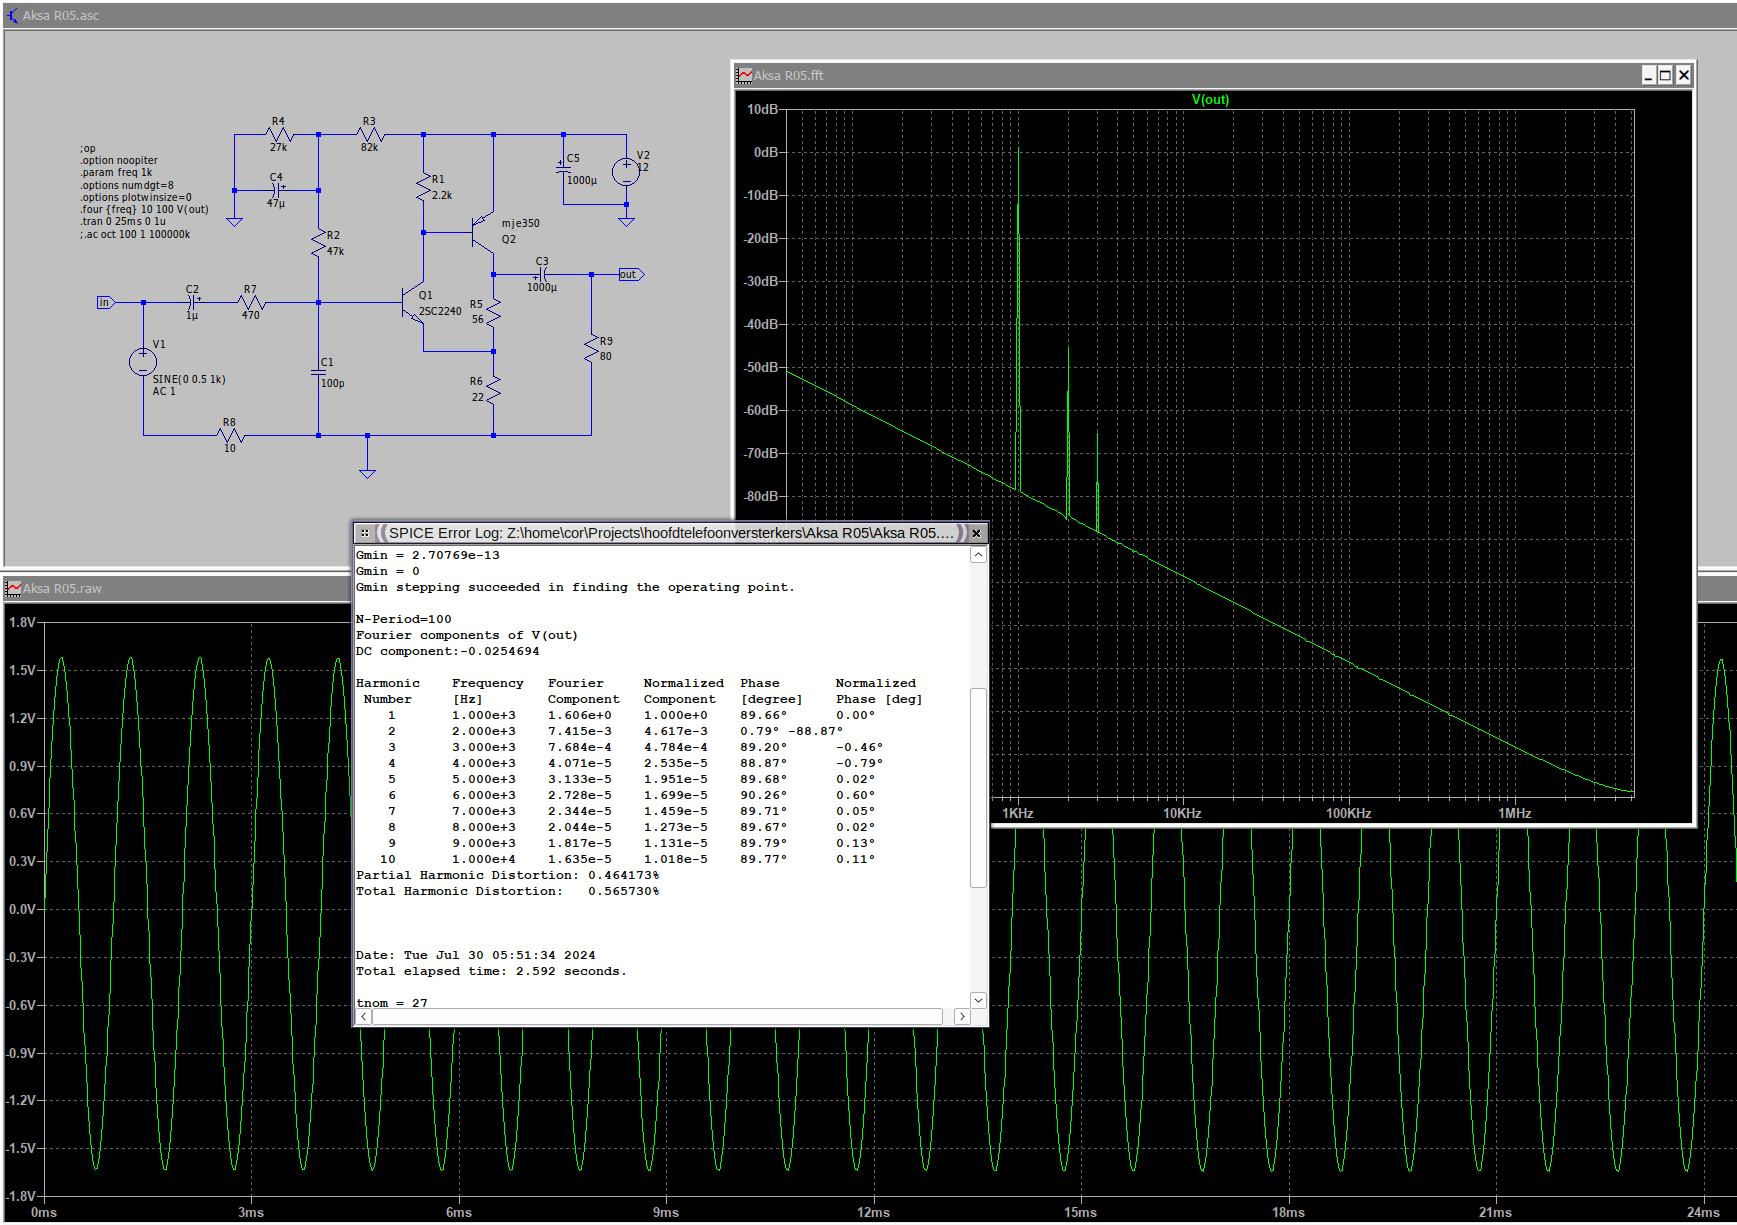Screen dimensions: 1737x1225
Task: Close the Aksa R05.fft window
Action: pos(1684,75)
